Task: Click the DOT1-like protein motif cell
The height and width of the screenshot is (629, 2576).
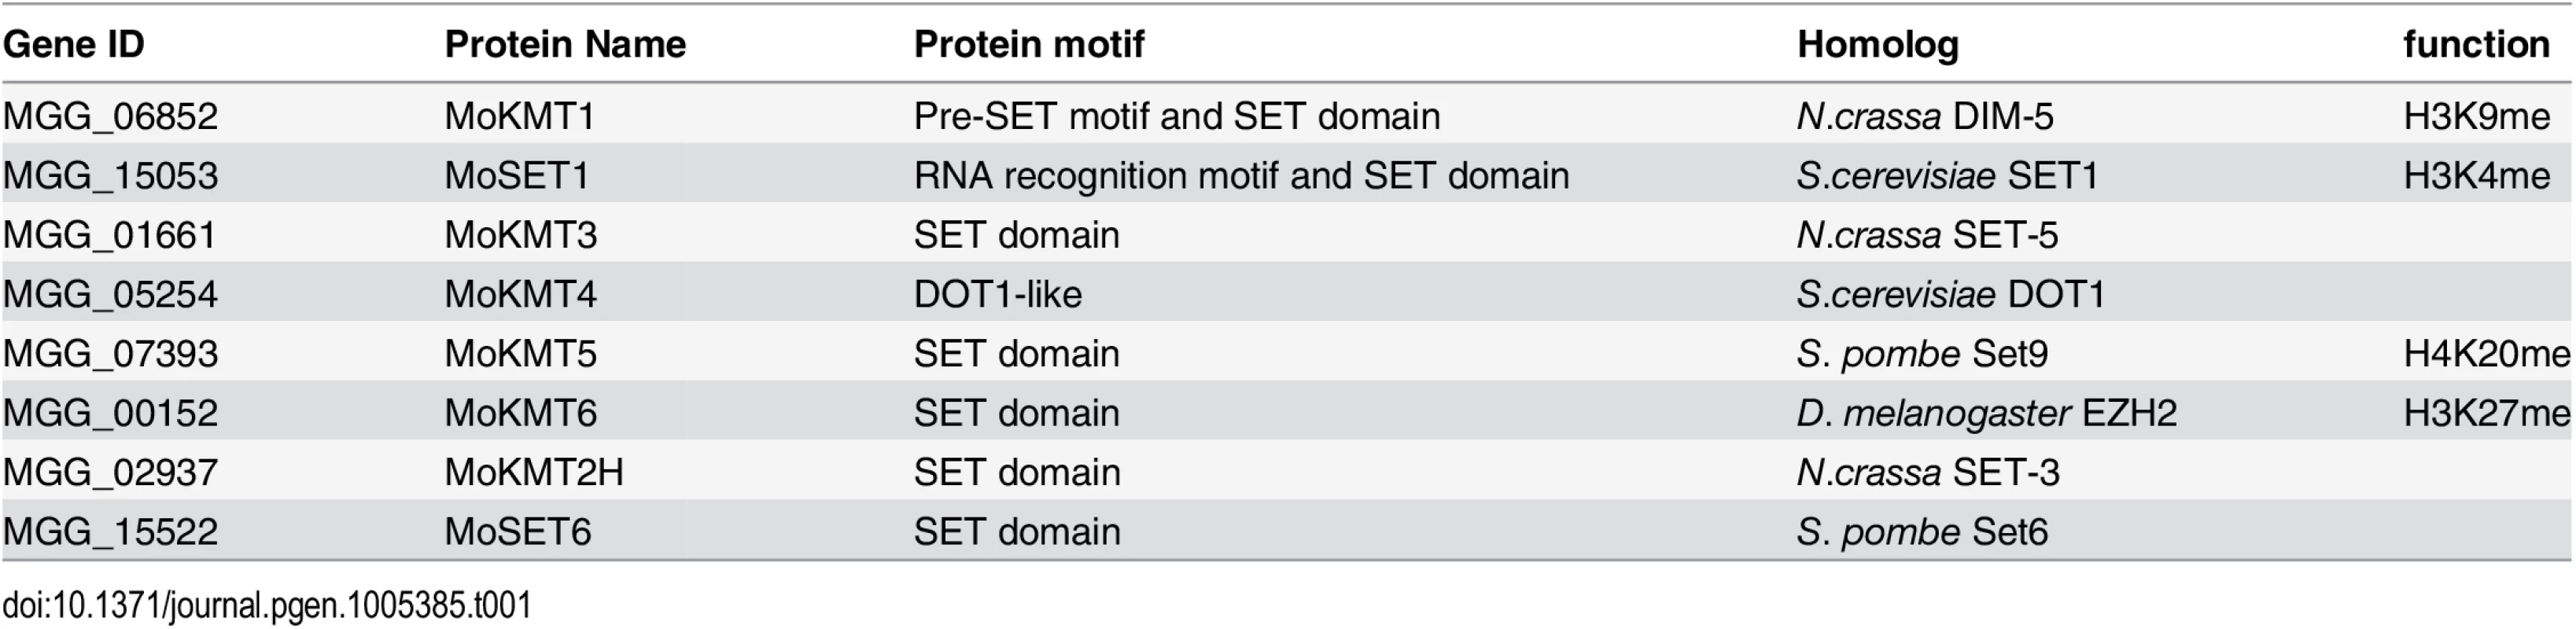Action: pos(997,294)
